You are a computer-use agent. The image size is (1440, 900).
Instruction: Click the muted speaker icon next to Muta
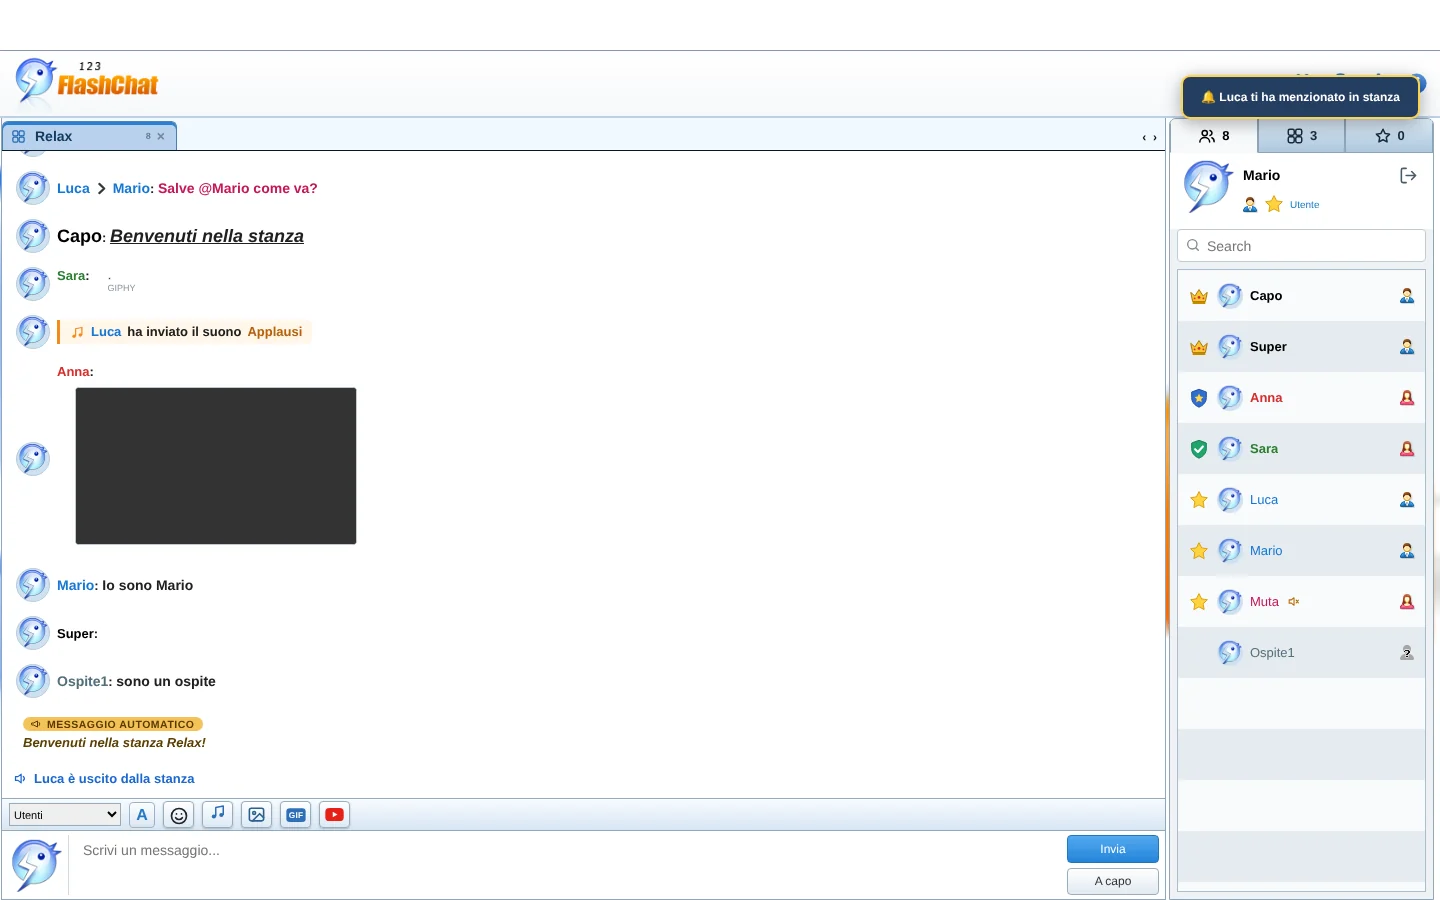(1294, 602)
